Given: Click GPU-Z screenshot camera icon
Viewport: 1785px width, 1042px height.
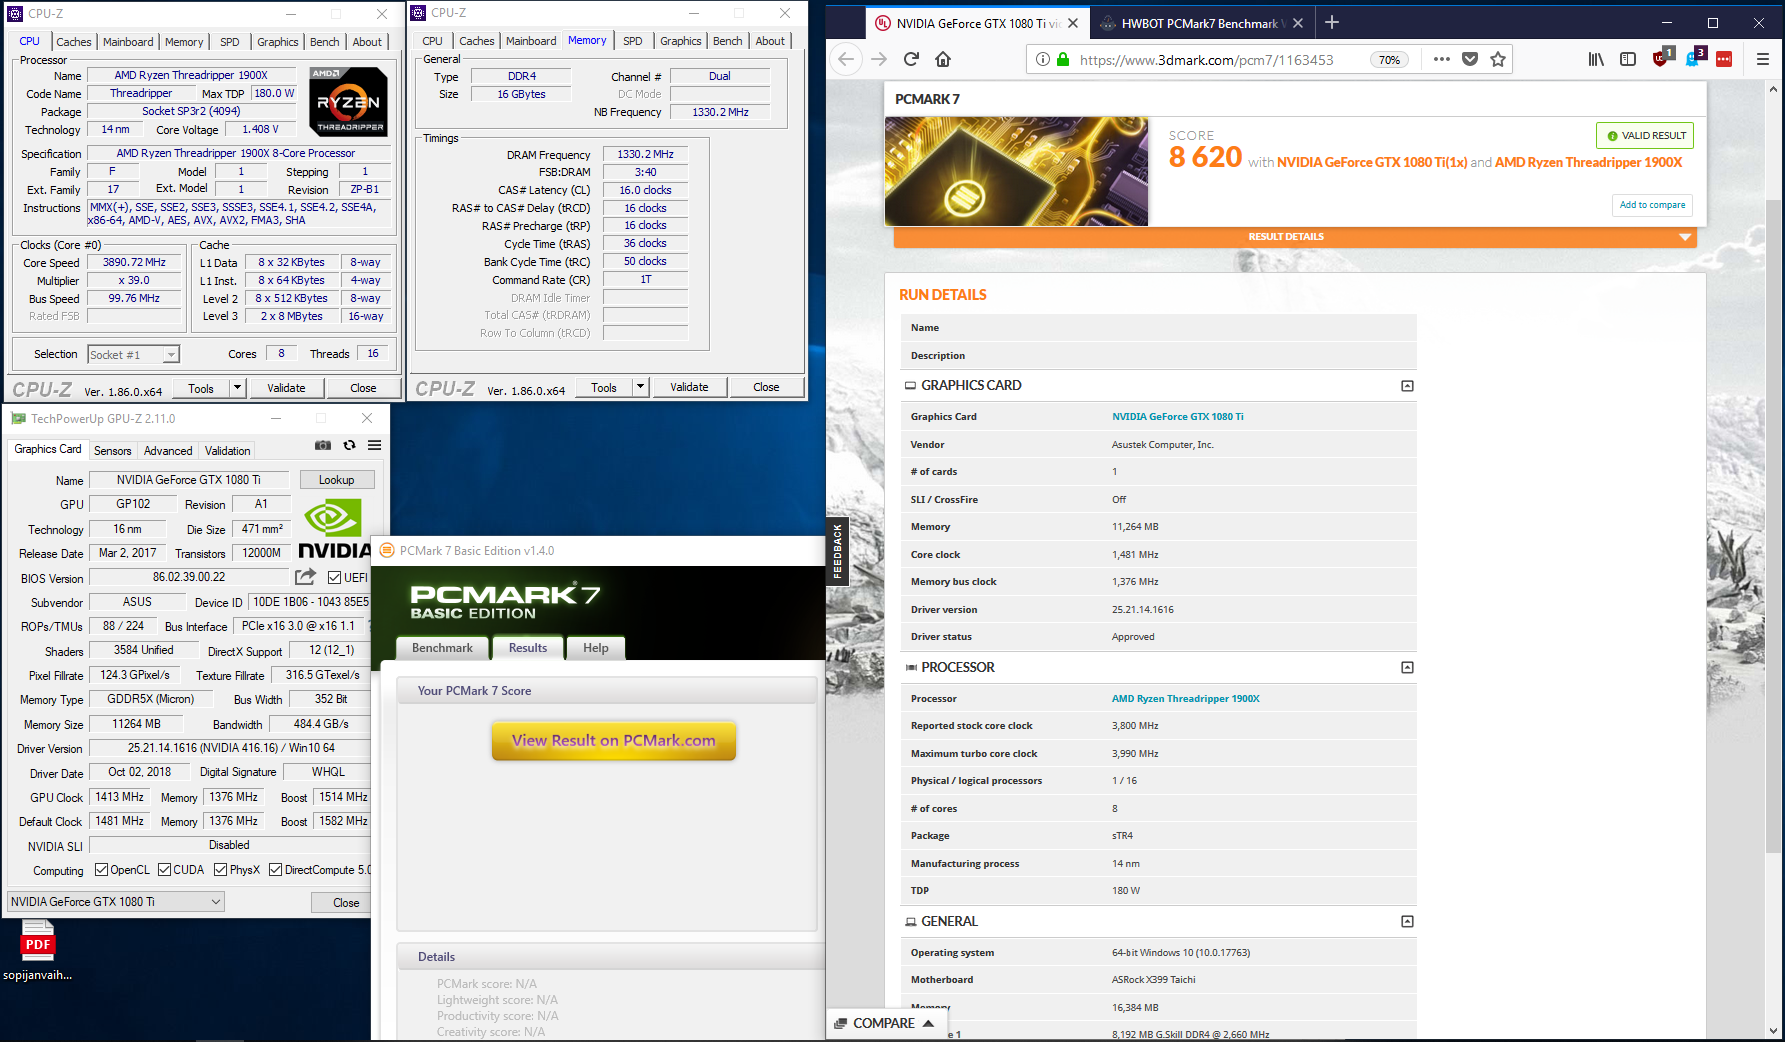Looking at the screenshot, I should pos(323,445).
